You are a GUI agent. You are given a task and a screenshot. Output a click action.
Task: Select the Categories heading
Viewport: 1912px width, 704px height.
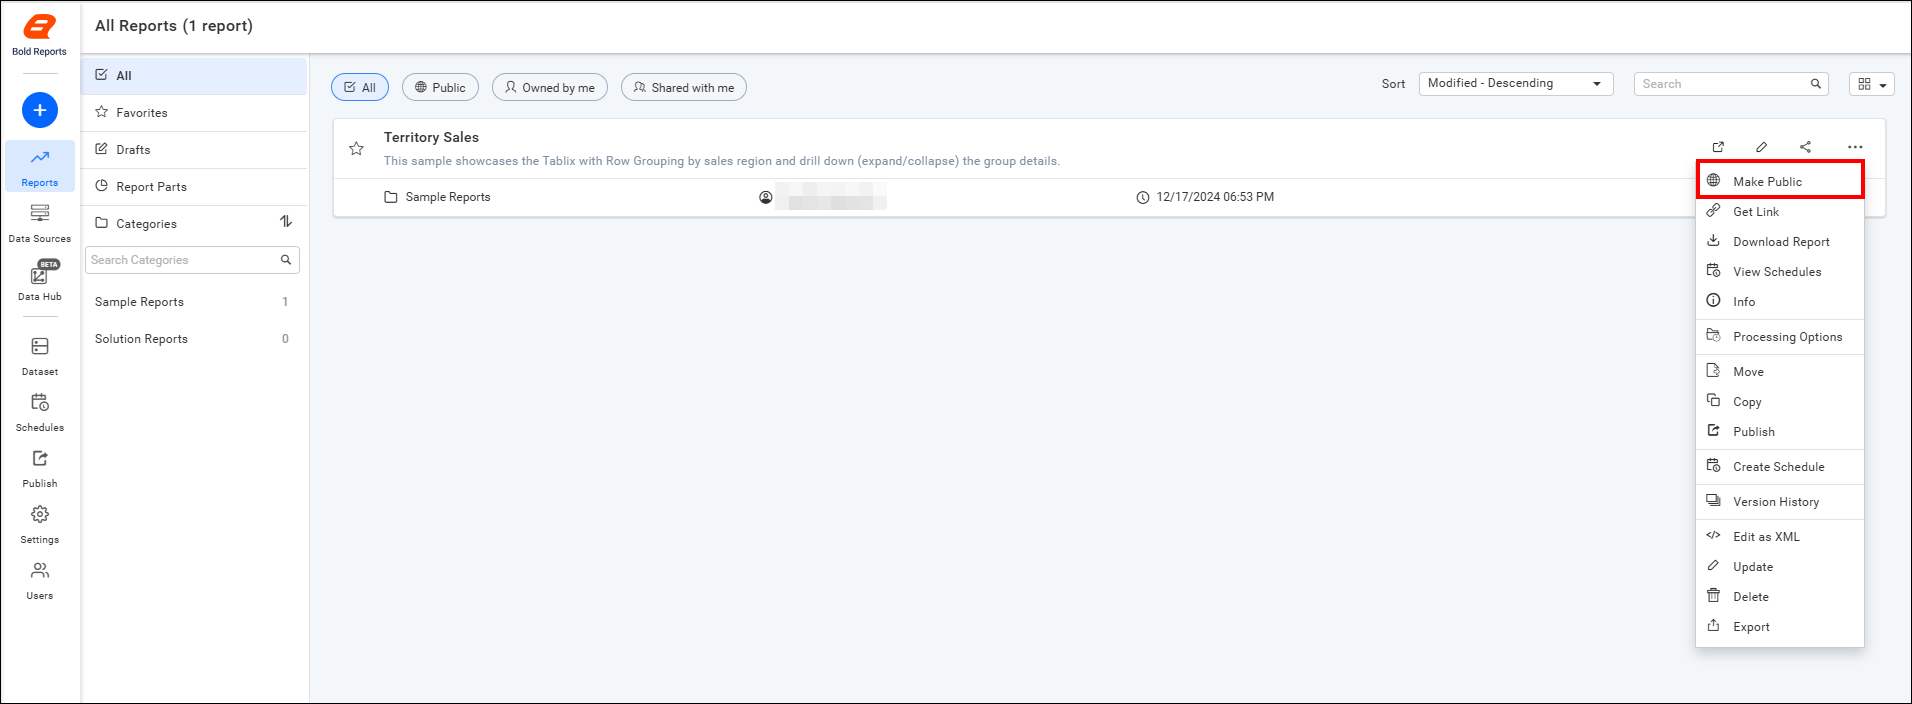(x=146, y=224)
